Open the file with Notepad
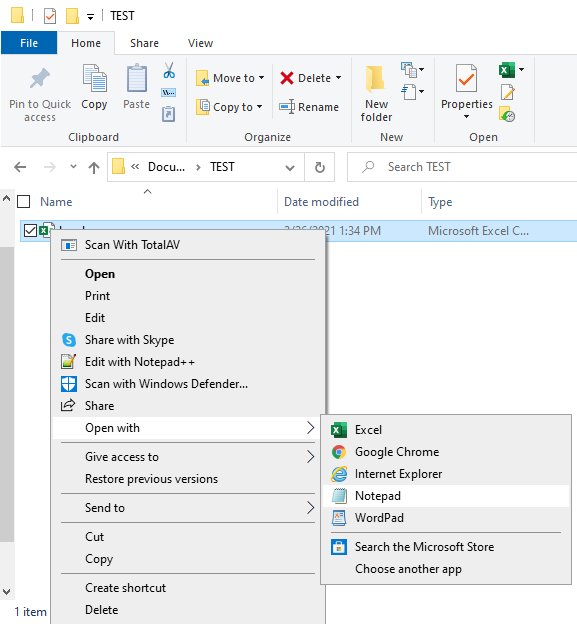Image resolution: width=577 pixels, height=624 pixels. (x=446, y=496)
